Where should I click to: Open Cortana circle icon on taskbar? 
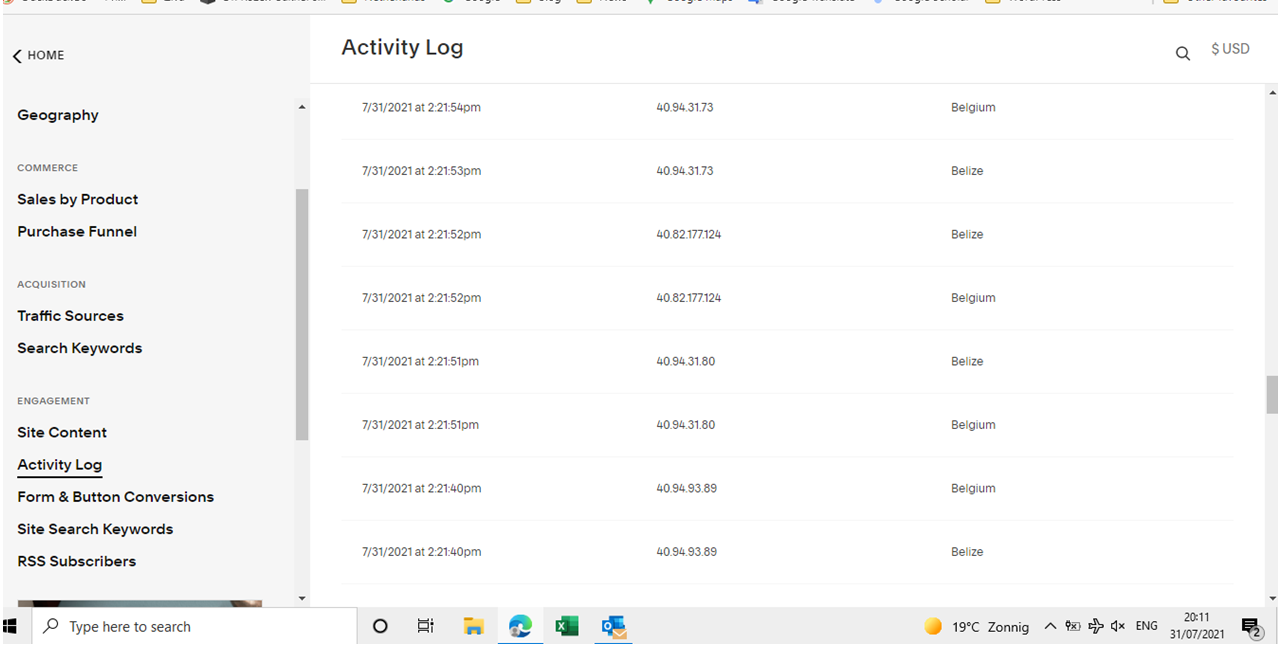tap(380, 626)
